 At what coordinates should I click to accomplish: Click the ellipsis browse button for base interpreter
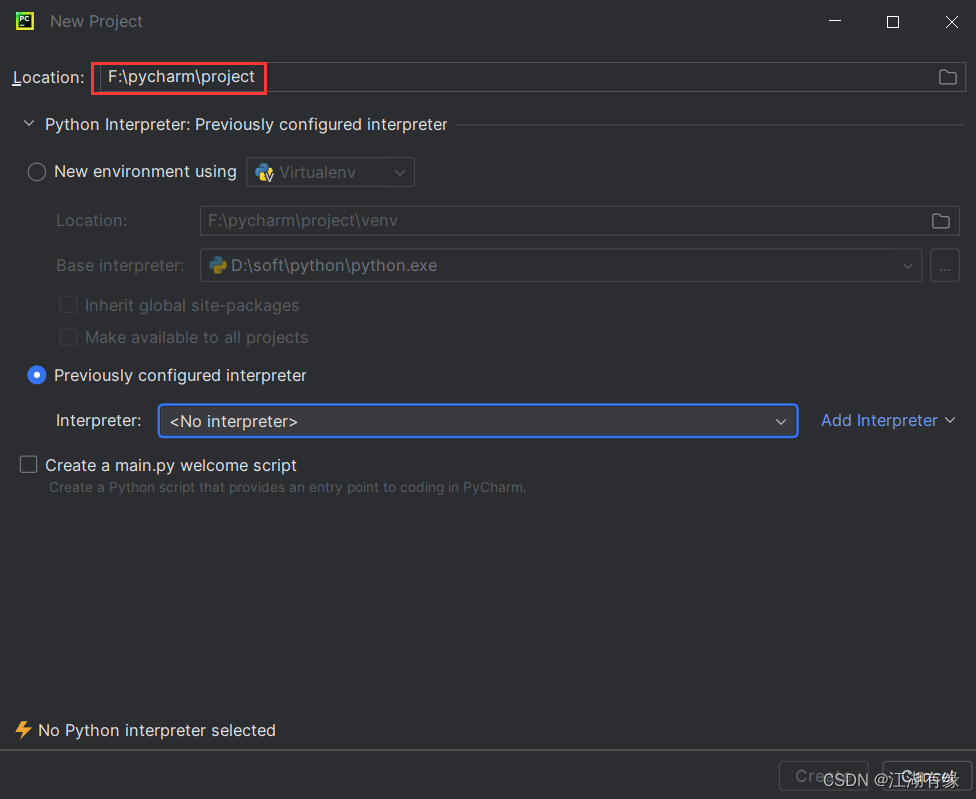945,266
